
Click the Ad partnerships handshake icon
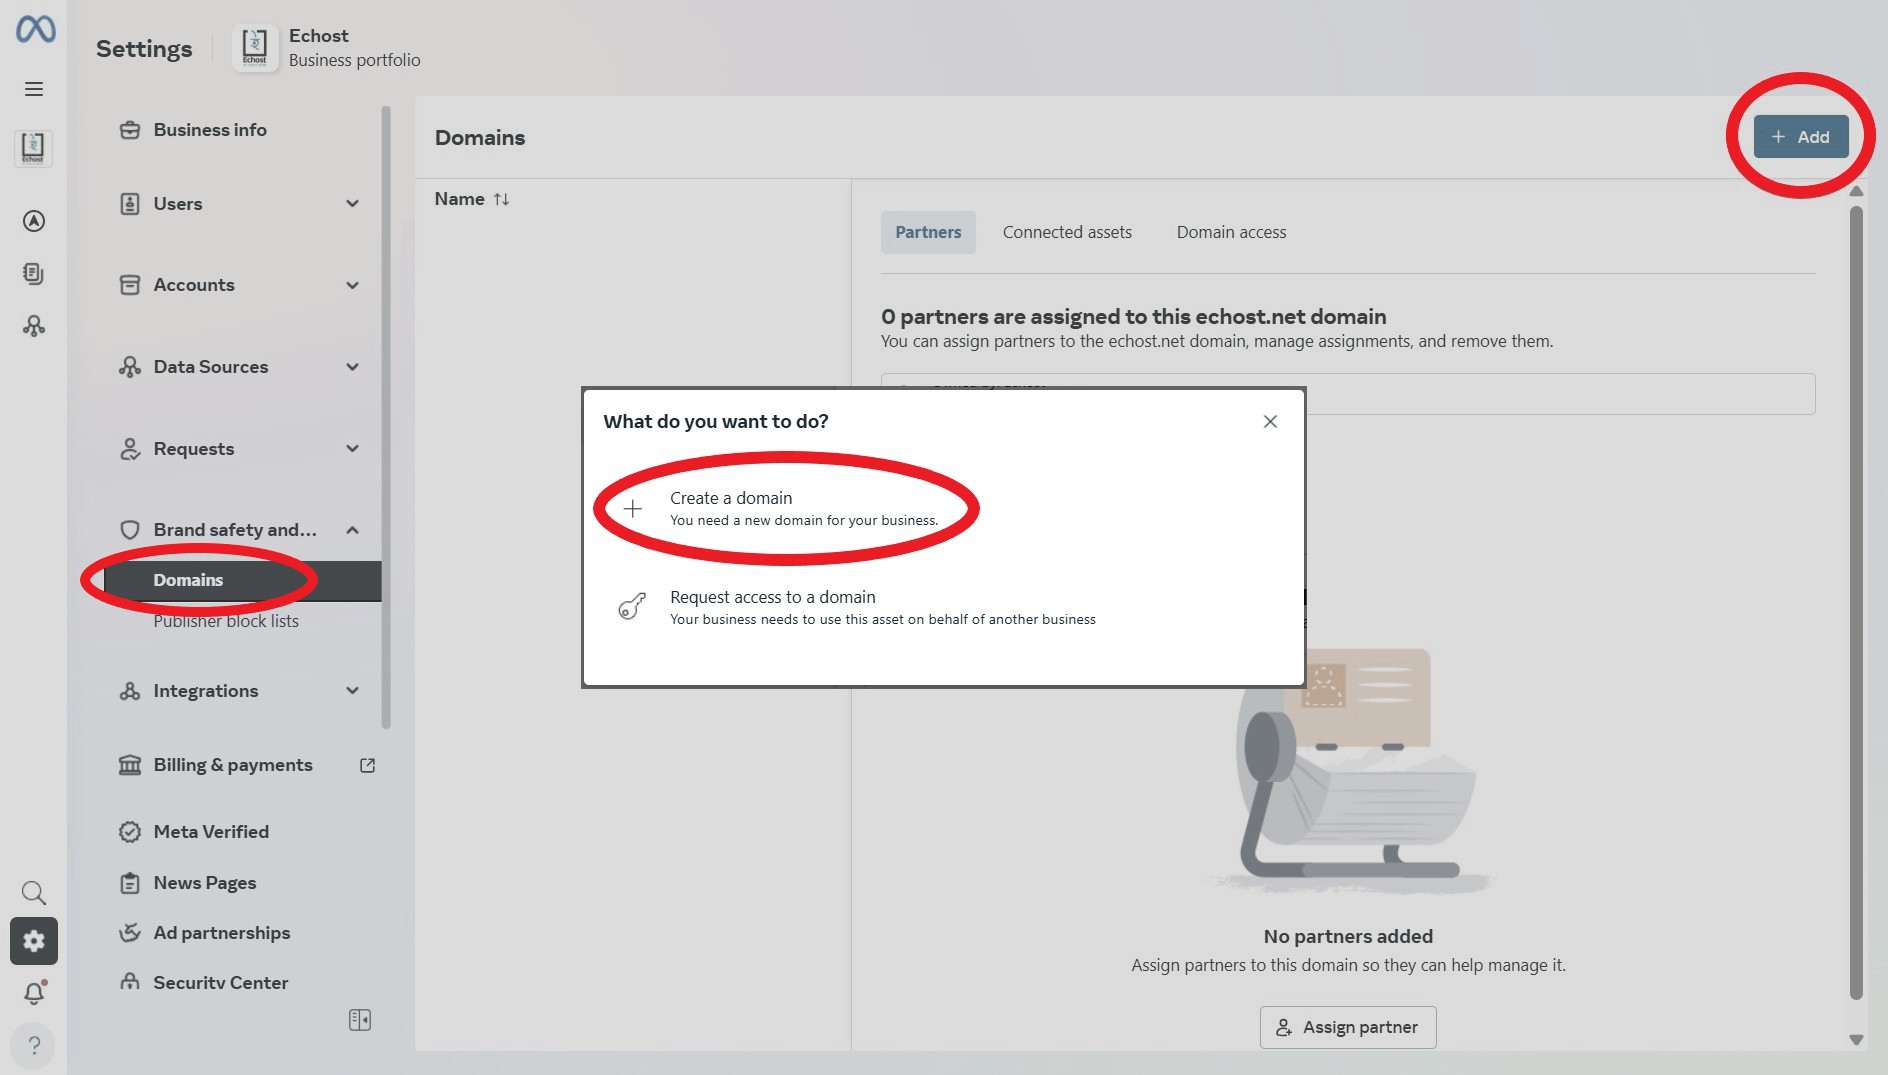[130, 933]
